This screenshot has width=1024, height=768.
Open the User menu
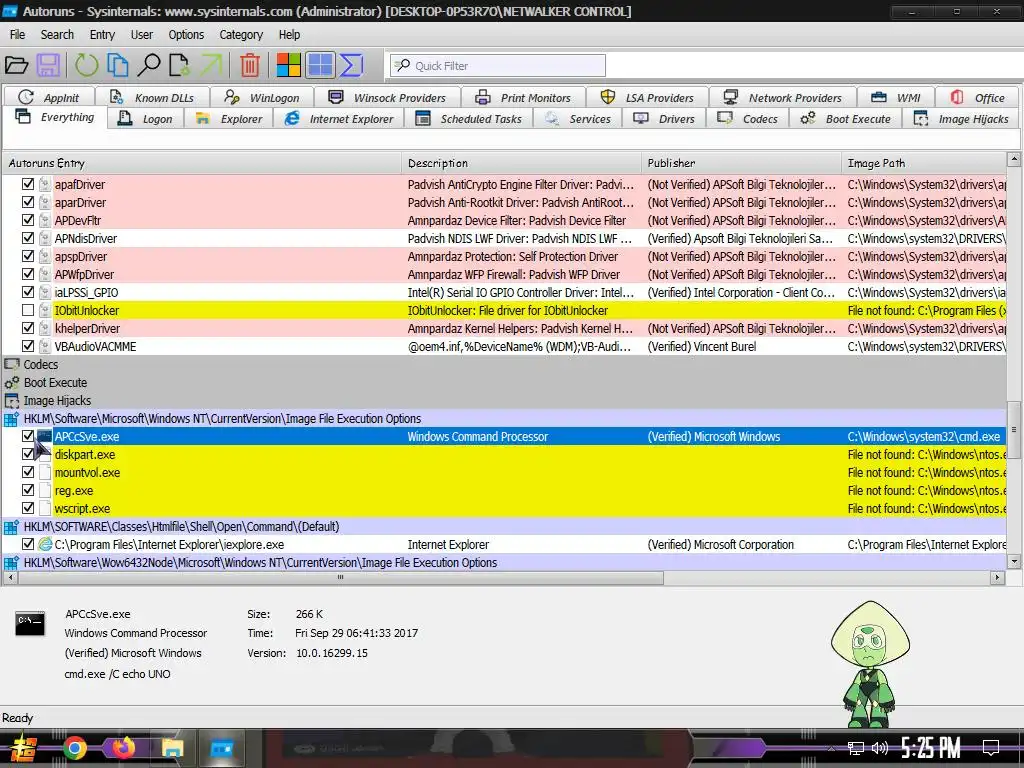tap(141, 35)
